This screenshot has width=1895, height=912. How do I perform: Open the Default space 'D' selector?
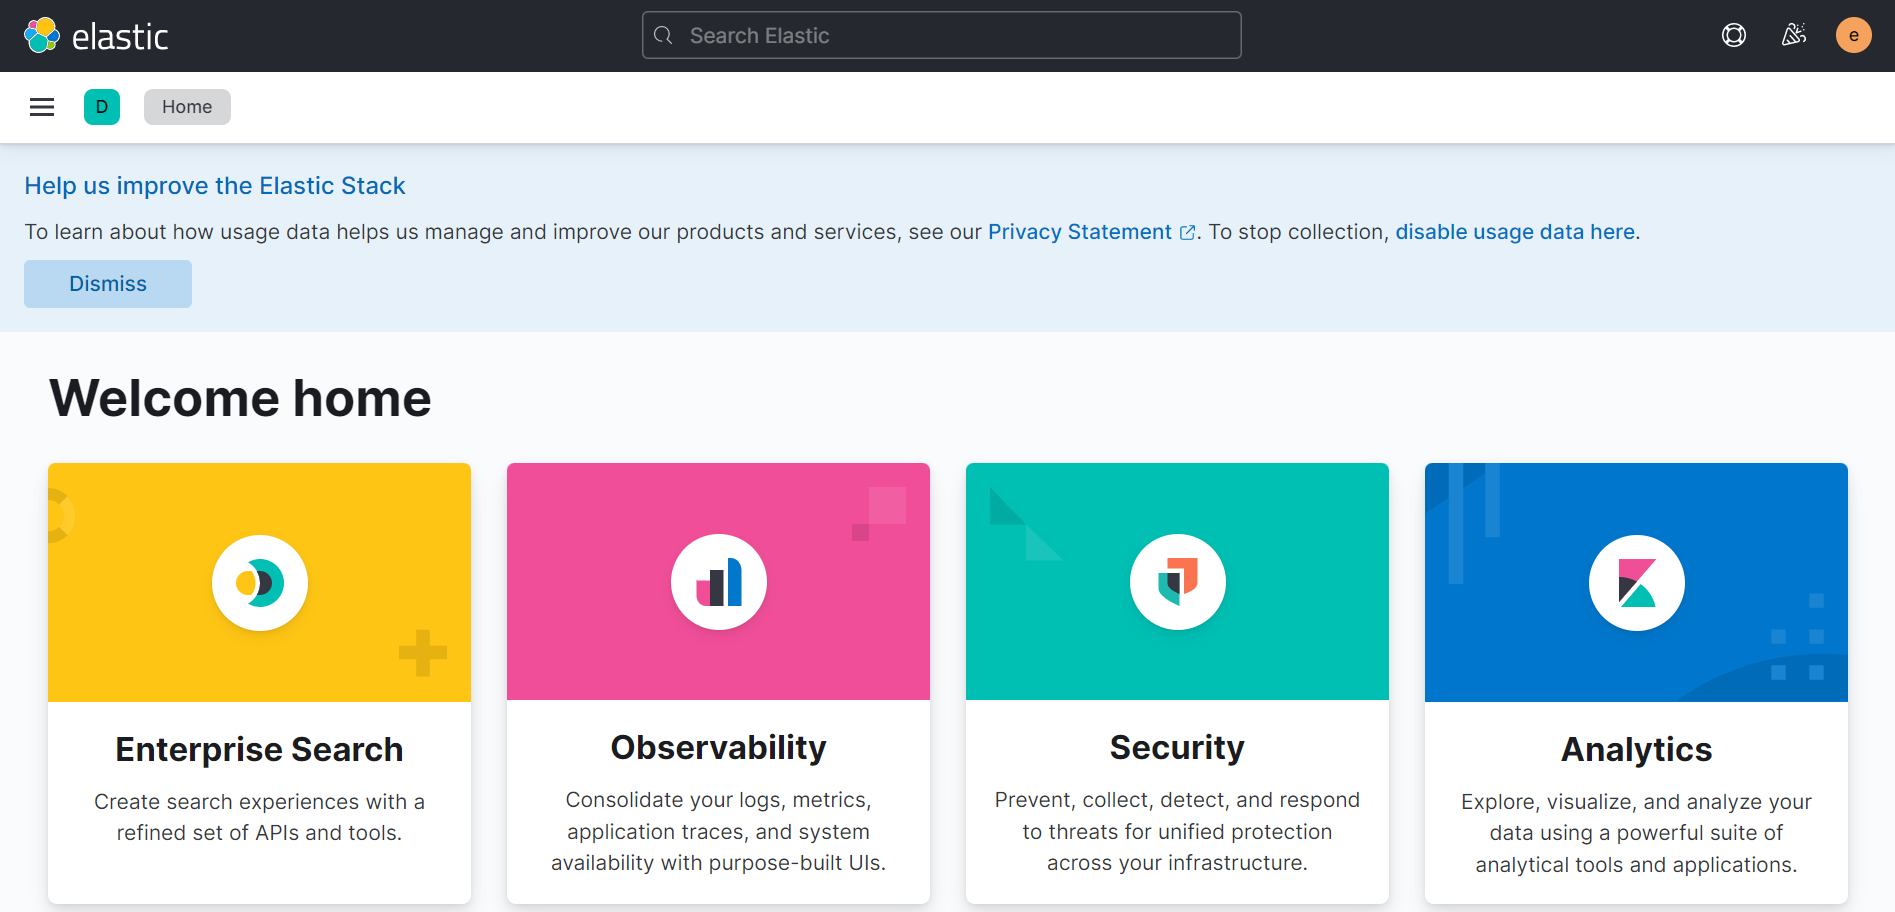[x=102, y=107]
